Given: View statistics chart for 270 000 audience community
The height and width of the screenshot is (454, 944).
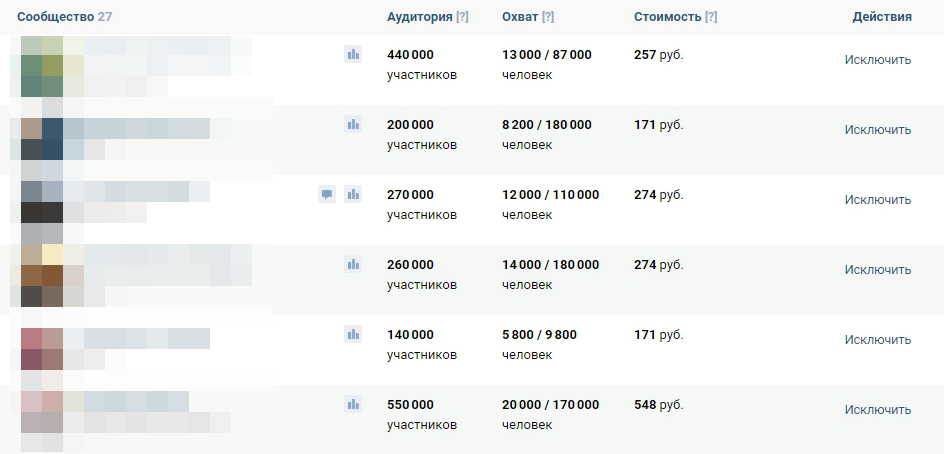Looking at the screenshot, I should (x=352, y=194).
